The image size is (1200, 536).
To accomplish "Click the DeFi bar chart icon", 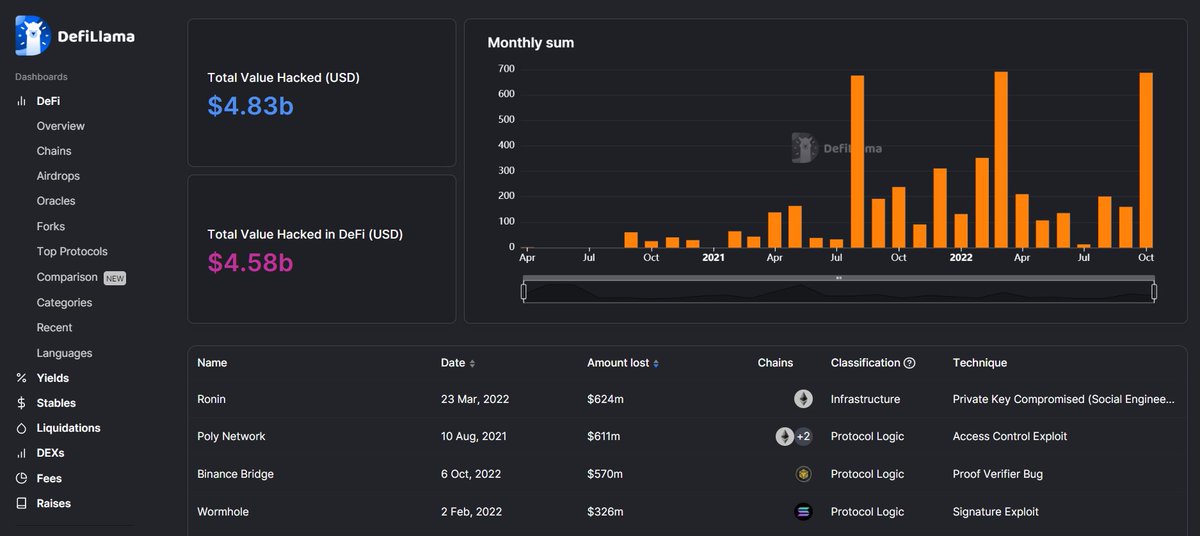I will tap(21, 101).
